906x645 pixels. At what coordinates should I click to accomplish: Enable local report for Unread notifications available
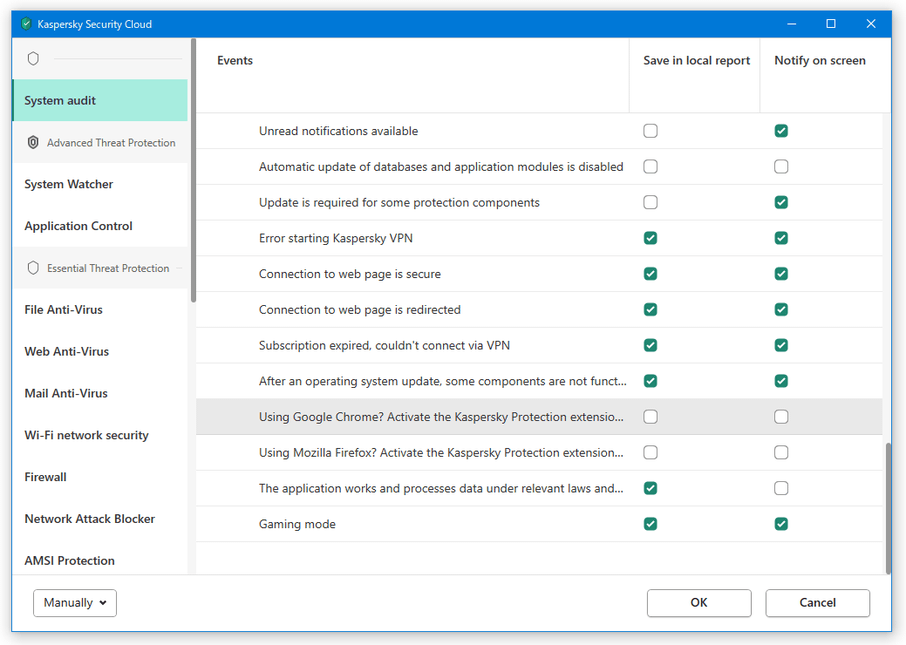pyautogui.click(x=651, y=131)
